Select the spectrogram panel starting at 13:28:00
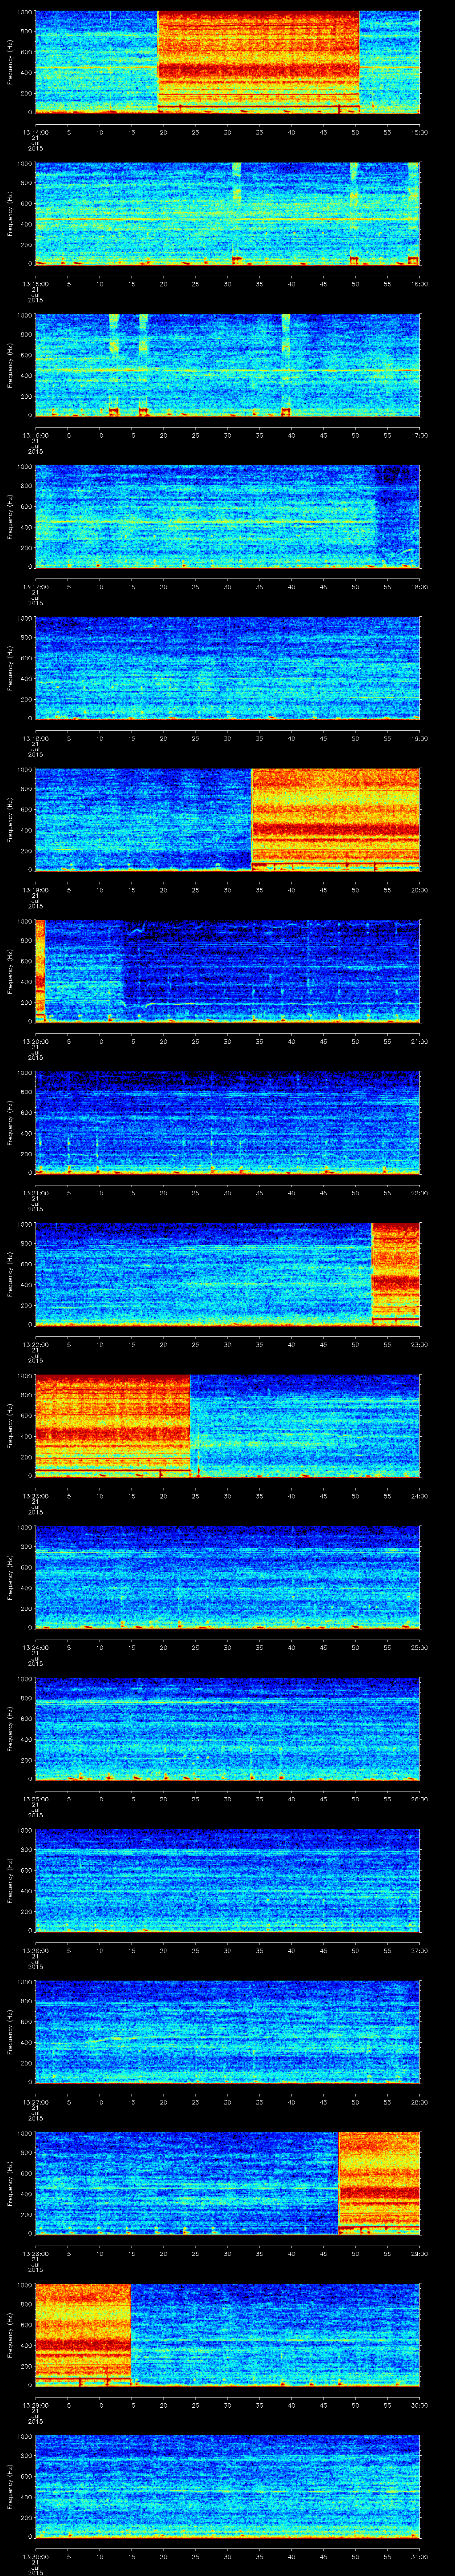455x2576 pixels. click(227, 2183)
